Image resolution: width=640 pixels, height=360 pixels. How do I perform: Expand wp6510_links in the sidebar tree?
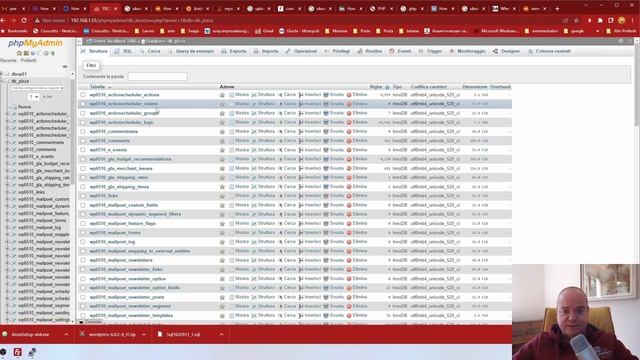(7, 192)
